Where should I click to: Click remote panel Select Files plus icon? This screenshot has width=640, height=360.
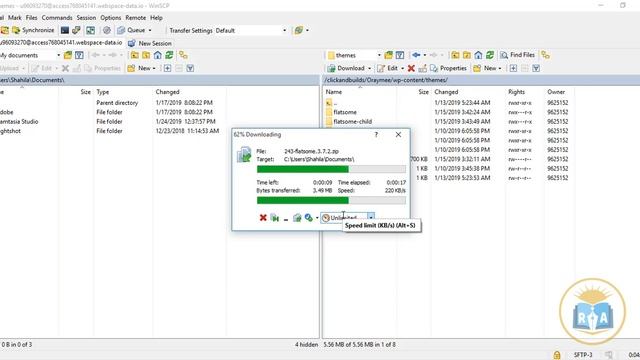(513, 68)
